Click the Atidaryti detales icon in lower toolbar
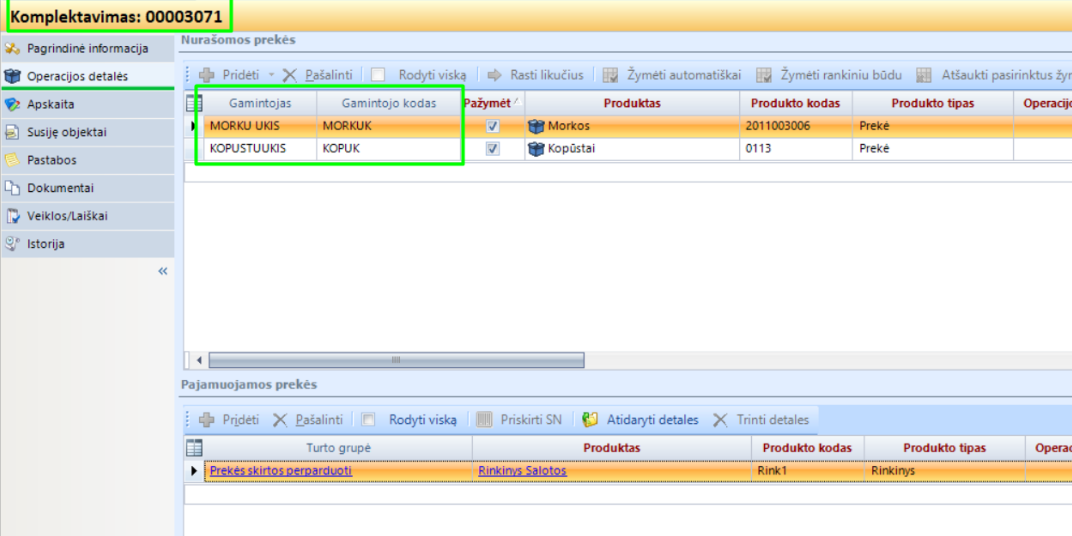 [x=590, y=420]
